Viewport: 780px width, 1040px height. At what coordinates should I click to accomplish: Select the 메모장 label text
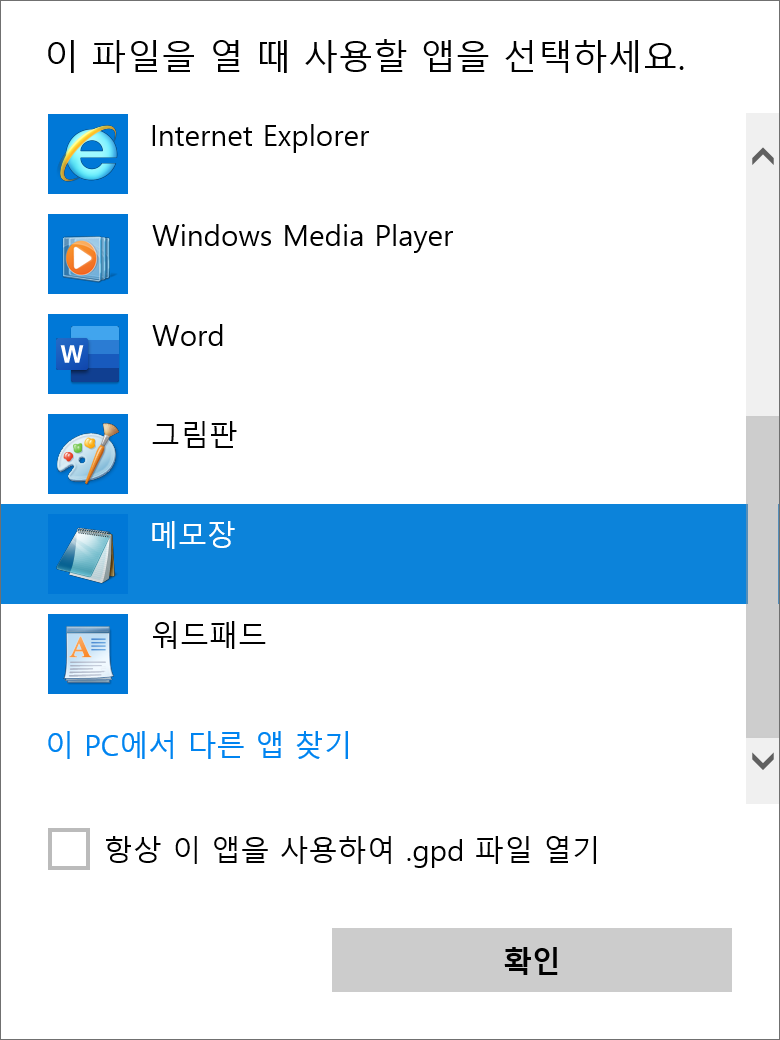point(193,535)
